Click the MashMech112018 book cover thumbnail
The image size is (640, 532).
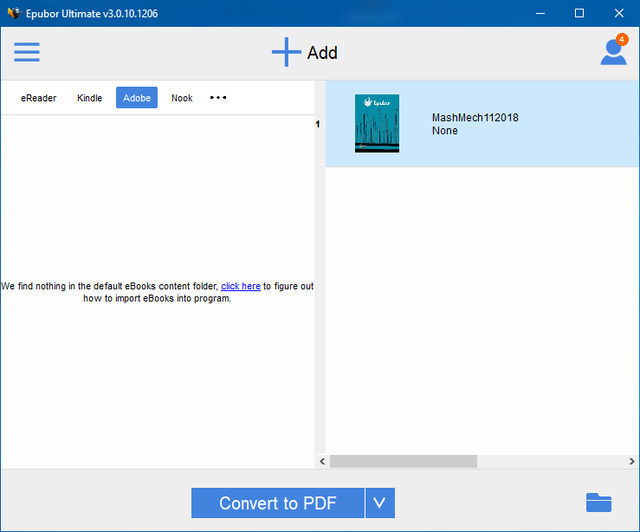377,123
